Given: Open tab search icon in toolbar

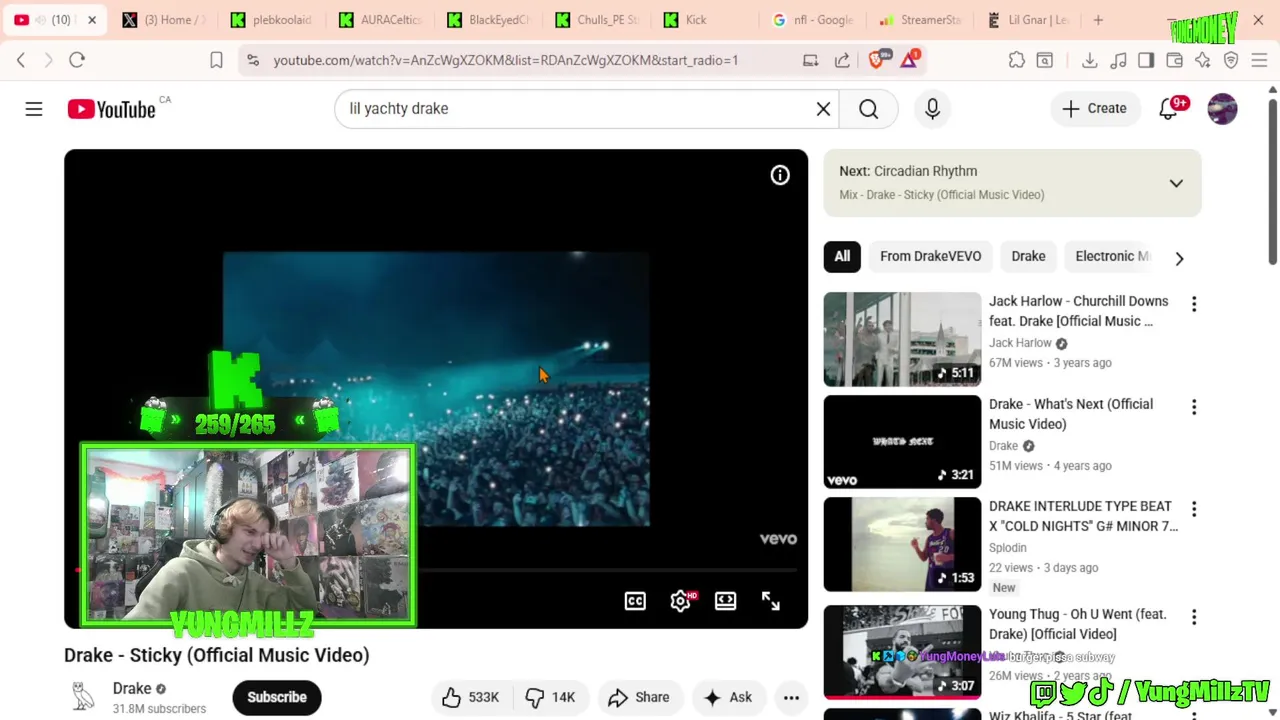Looking at the screenshot, I should pyautogui.click(x=1044, y=60).
